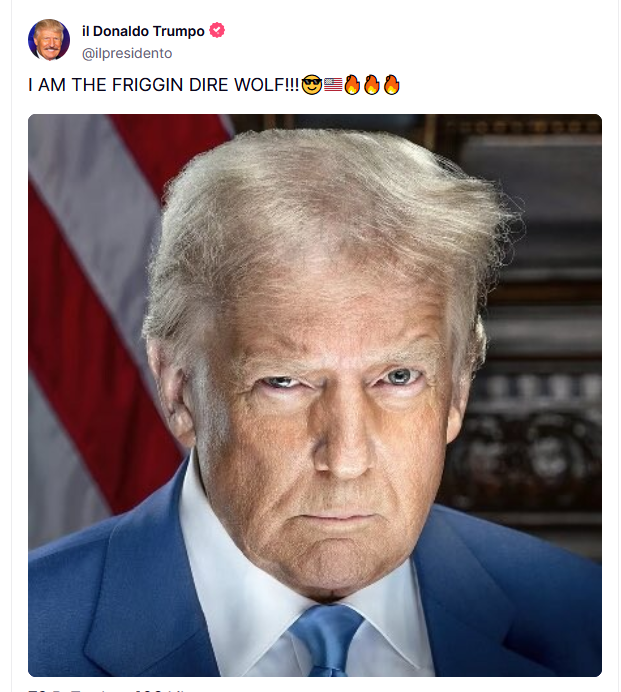Click the word DIRE in the post
Screen dimensions: 621x692
point(208,85)
